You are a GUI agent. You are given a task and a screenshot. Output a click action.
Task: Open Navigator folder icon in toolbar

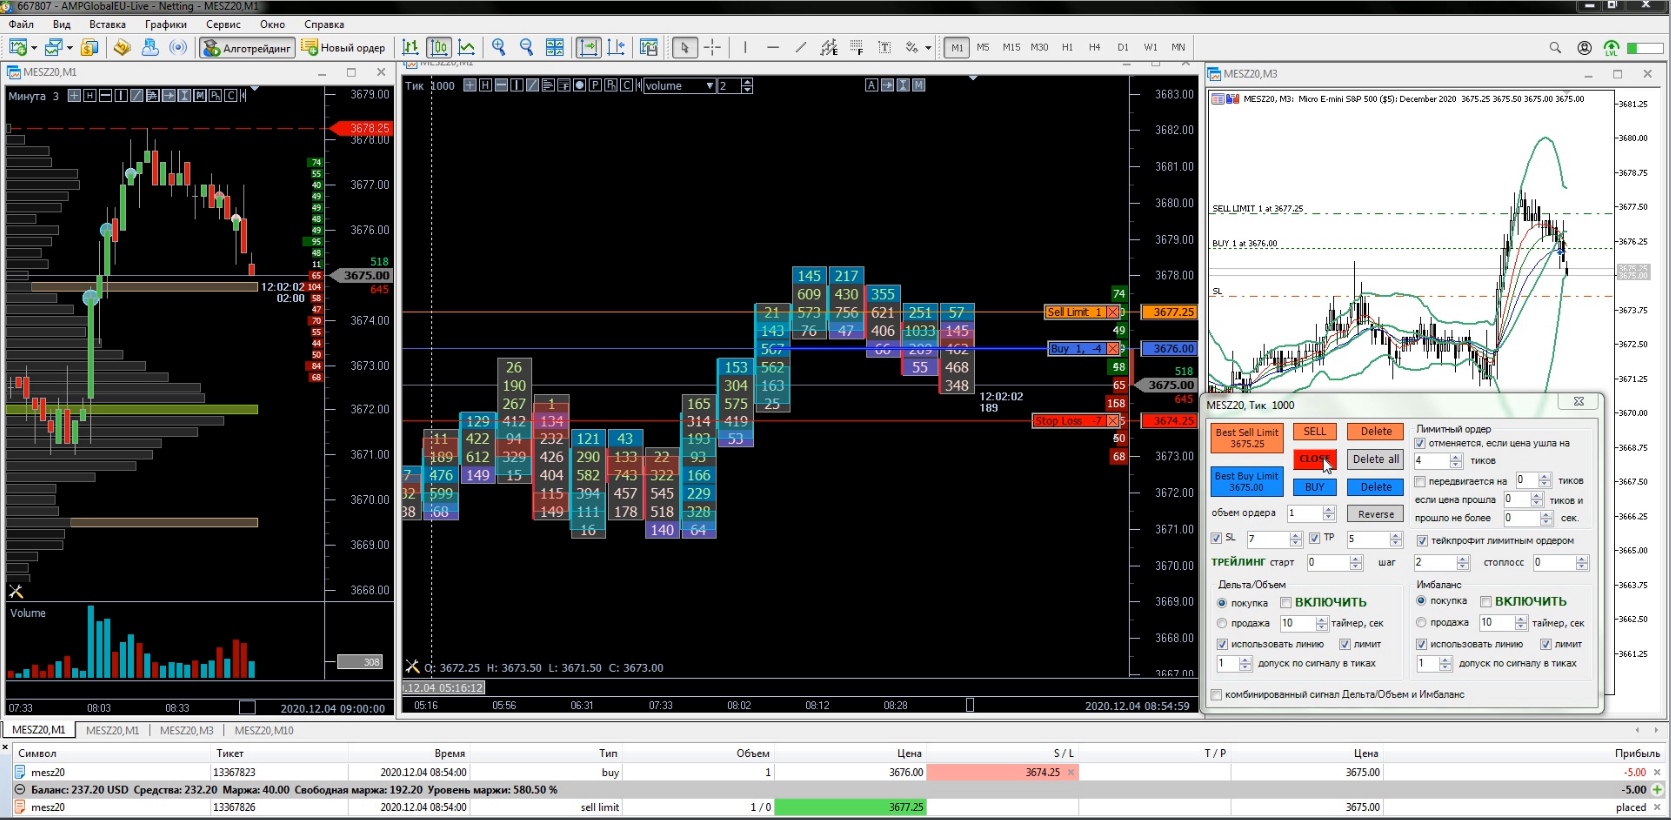pyautogui.click(x=122, y=47)
